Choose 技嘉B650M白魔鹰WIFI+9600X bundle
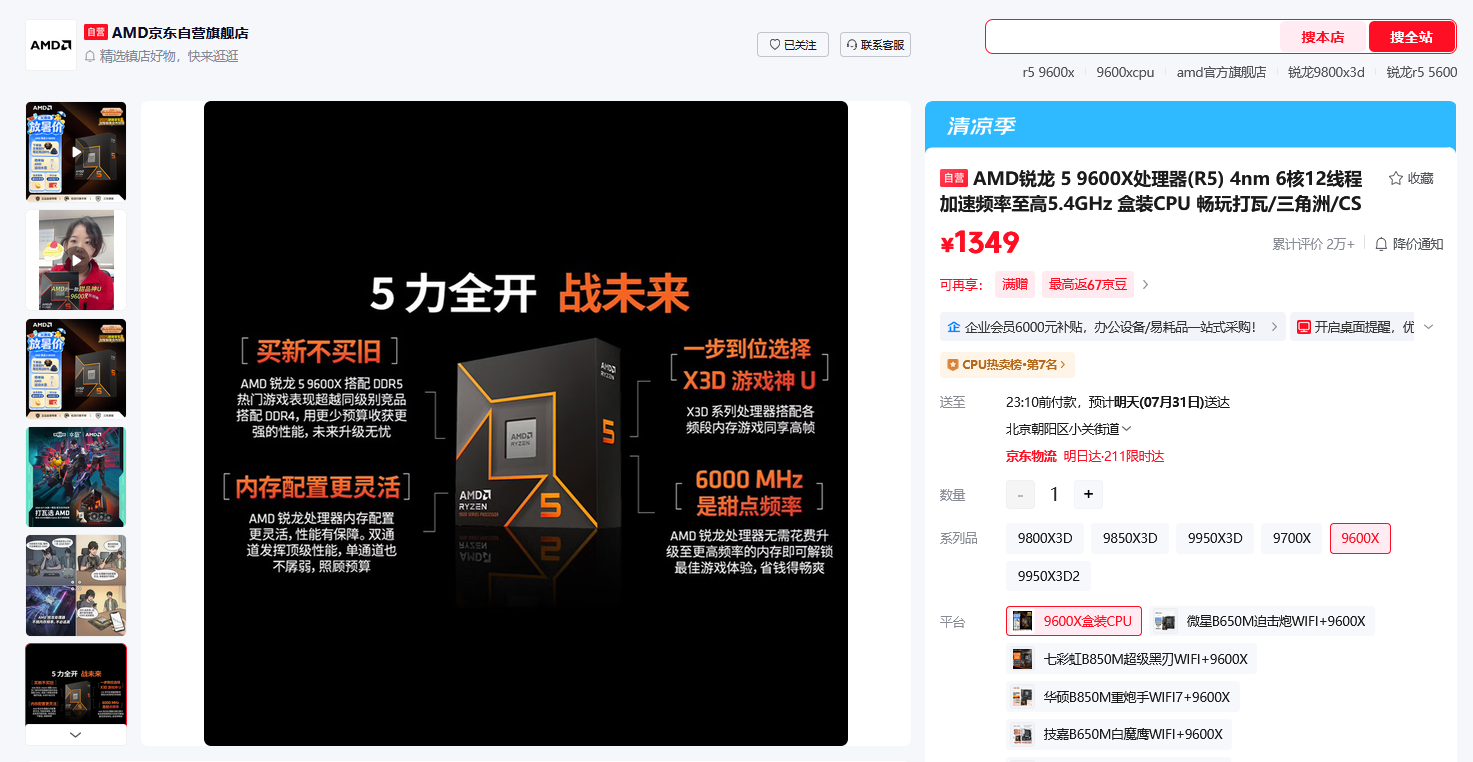The width and height of the screenshot is (1473, 762). [1119, 735]
